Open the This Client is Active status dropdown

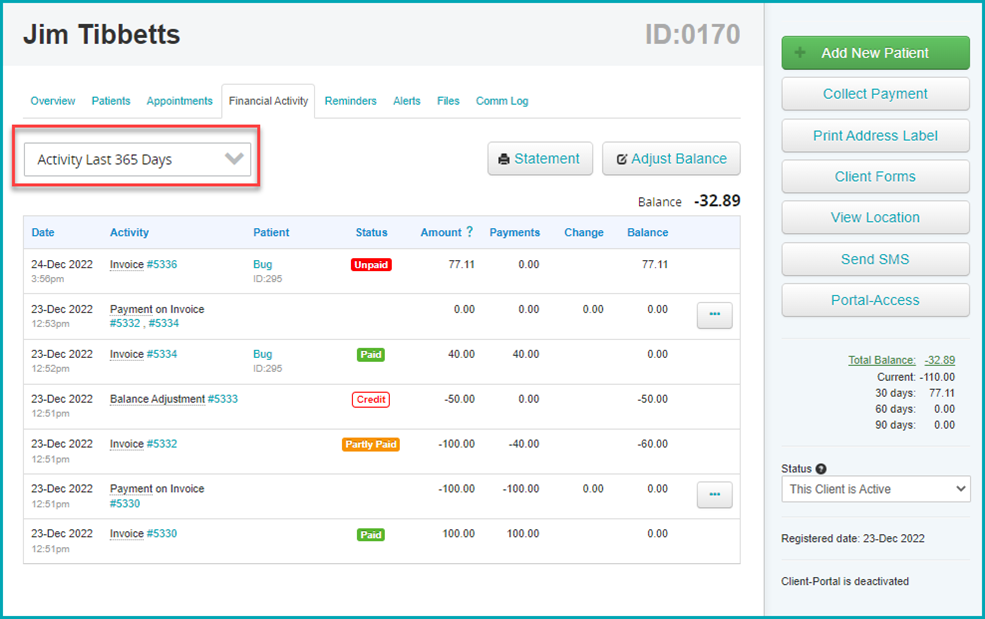pos(875,489)
